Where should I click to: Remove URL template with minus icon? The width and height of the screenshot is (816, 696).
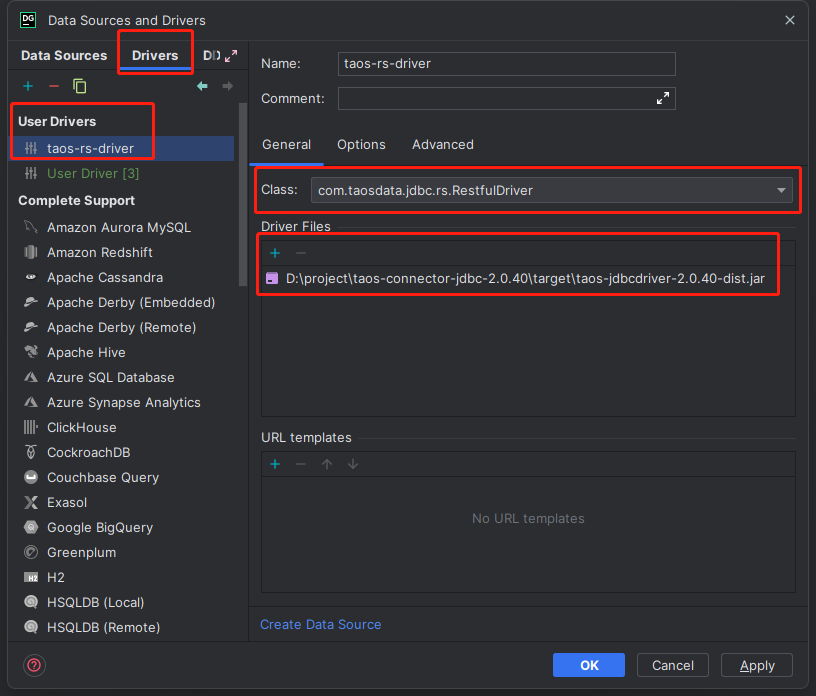(301, 464)
